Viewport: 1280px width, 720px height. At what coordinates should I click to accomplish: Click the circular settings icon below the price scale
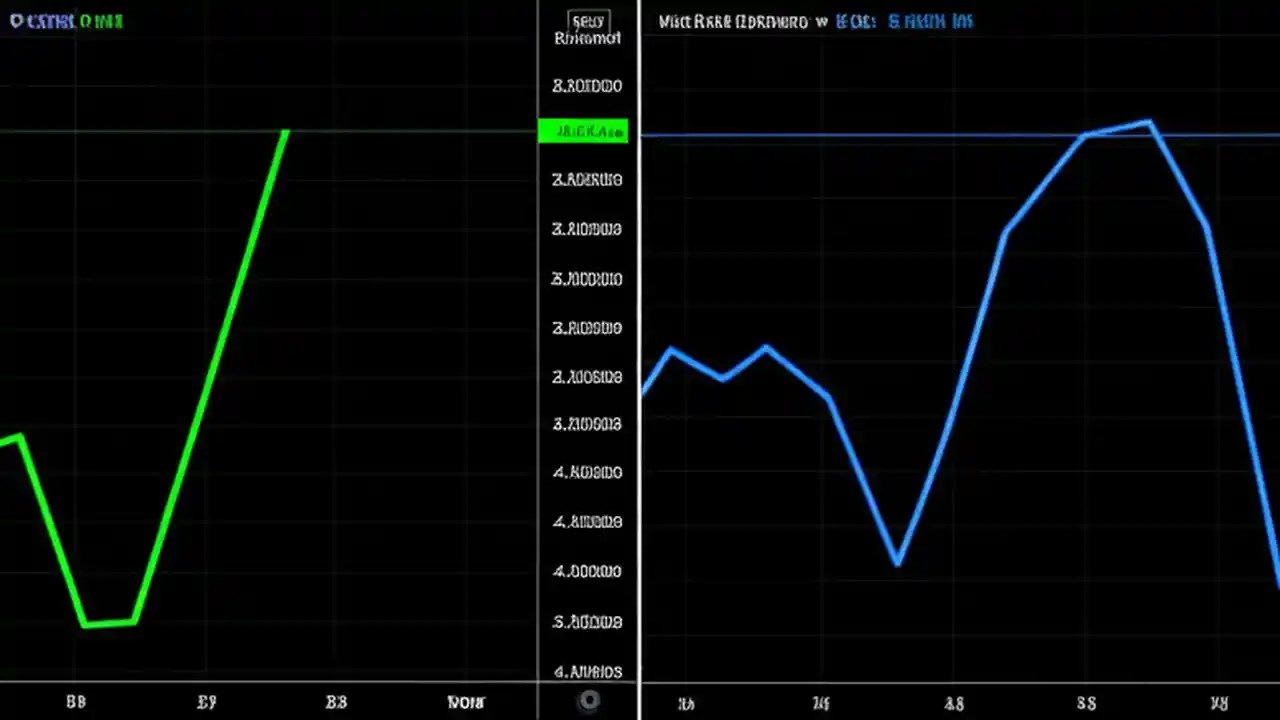[588, 701]
